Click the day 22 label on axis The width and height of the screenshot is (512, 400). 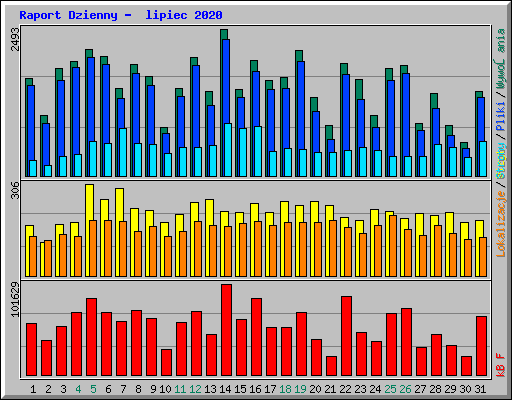[345, 389]
